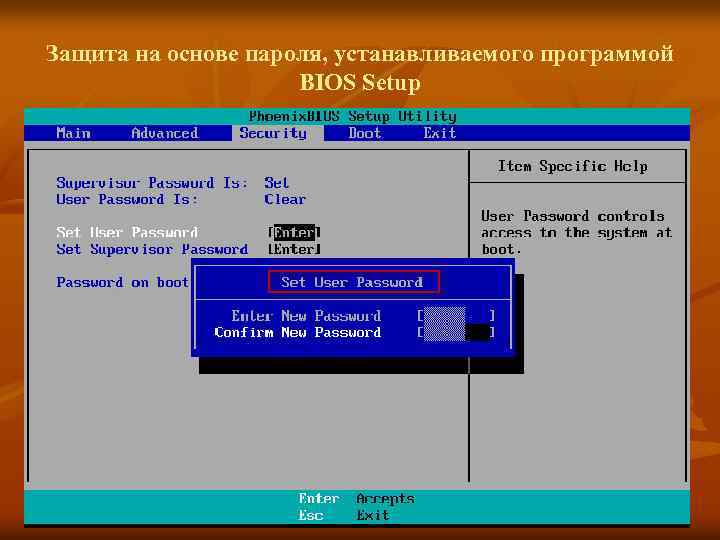Open the Main menu tab
Screen dimensions: 720x540
click(73, 133)
